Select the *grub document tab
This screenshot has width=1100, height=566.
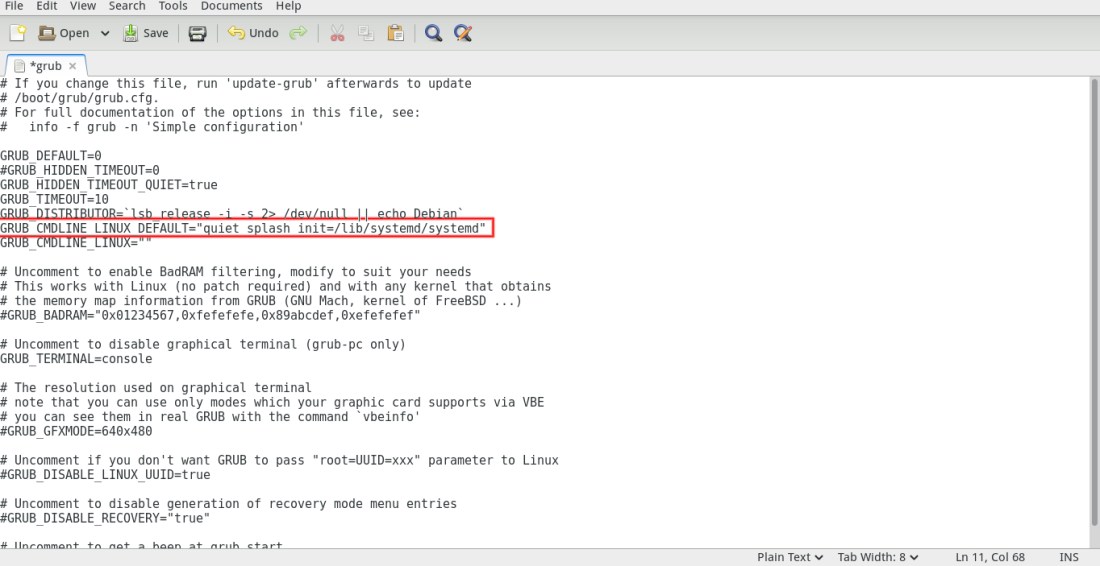point(45,66)
